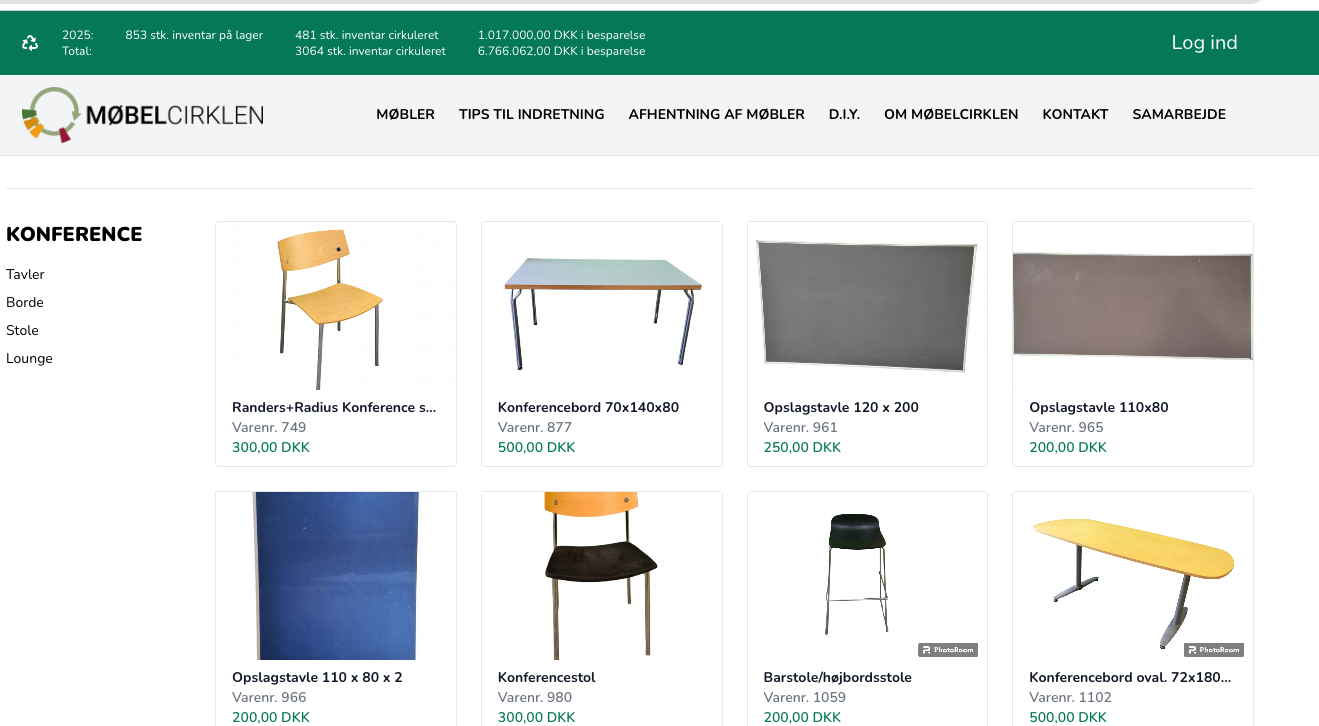This screenshot has width=1319, height=726.
Task: Select Stole in the sidebar
Action: click(22, 330)
